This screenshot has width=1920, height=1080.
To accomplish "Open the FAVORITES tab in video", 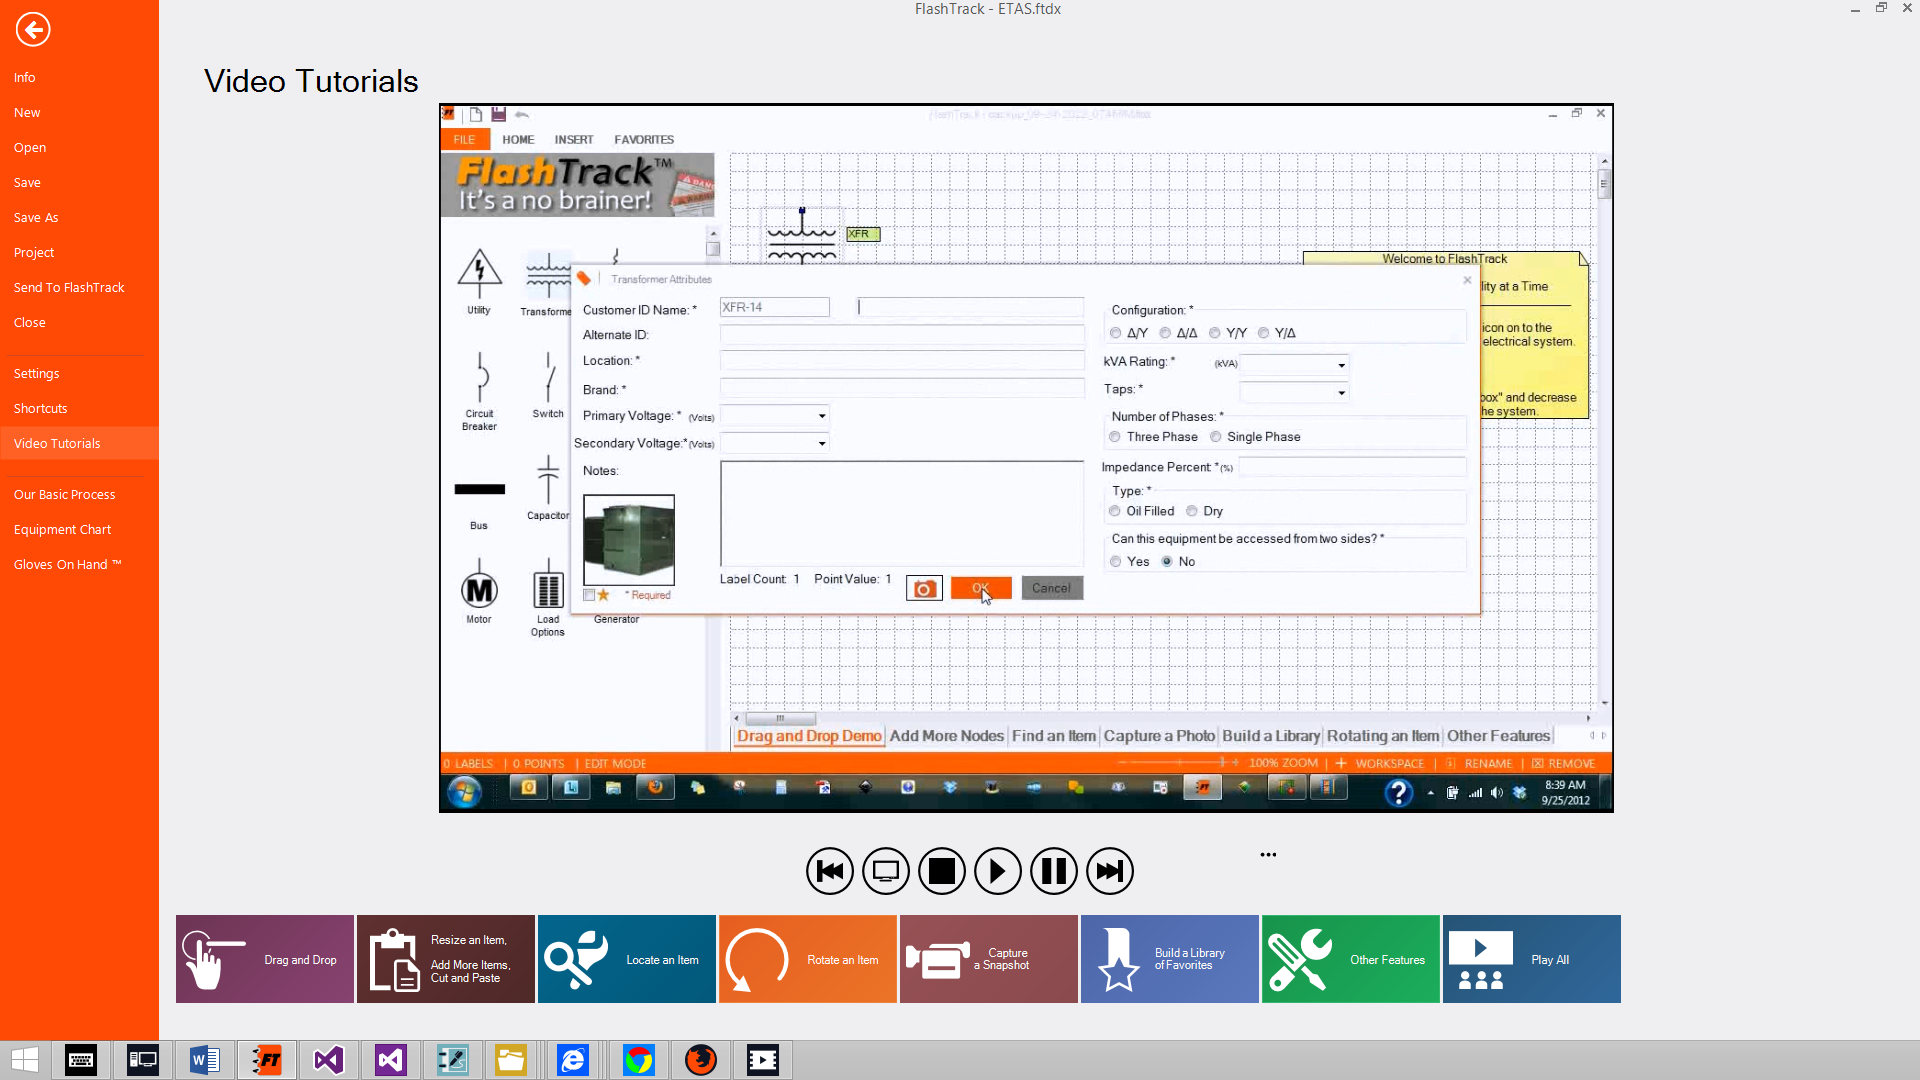I will [x=644, y=140].
